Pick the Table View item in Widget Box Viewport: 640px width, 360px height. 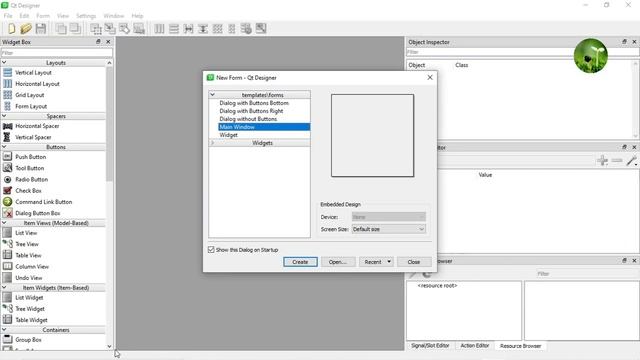(x=28, y=255)
